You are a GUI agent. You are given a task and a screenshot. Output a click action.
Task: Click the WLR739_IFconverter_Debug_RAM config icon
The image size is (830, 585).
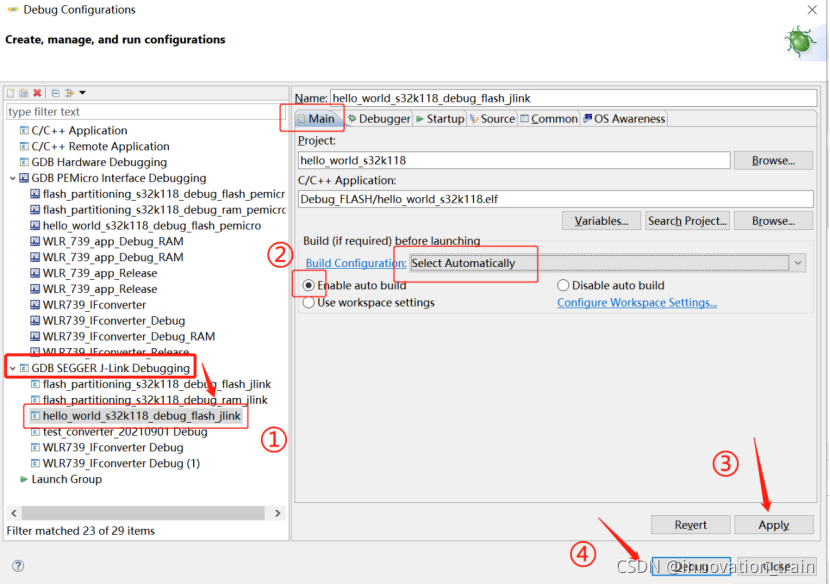(35, 337)
